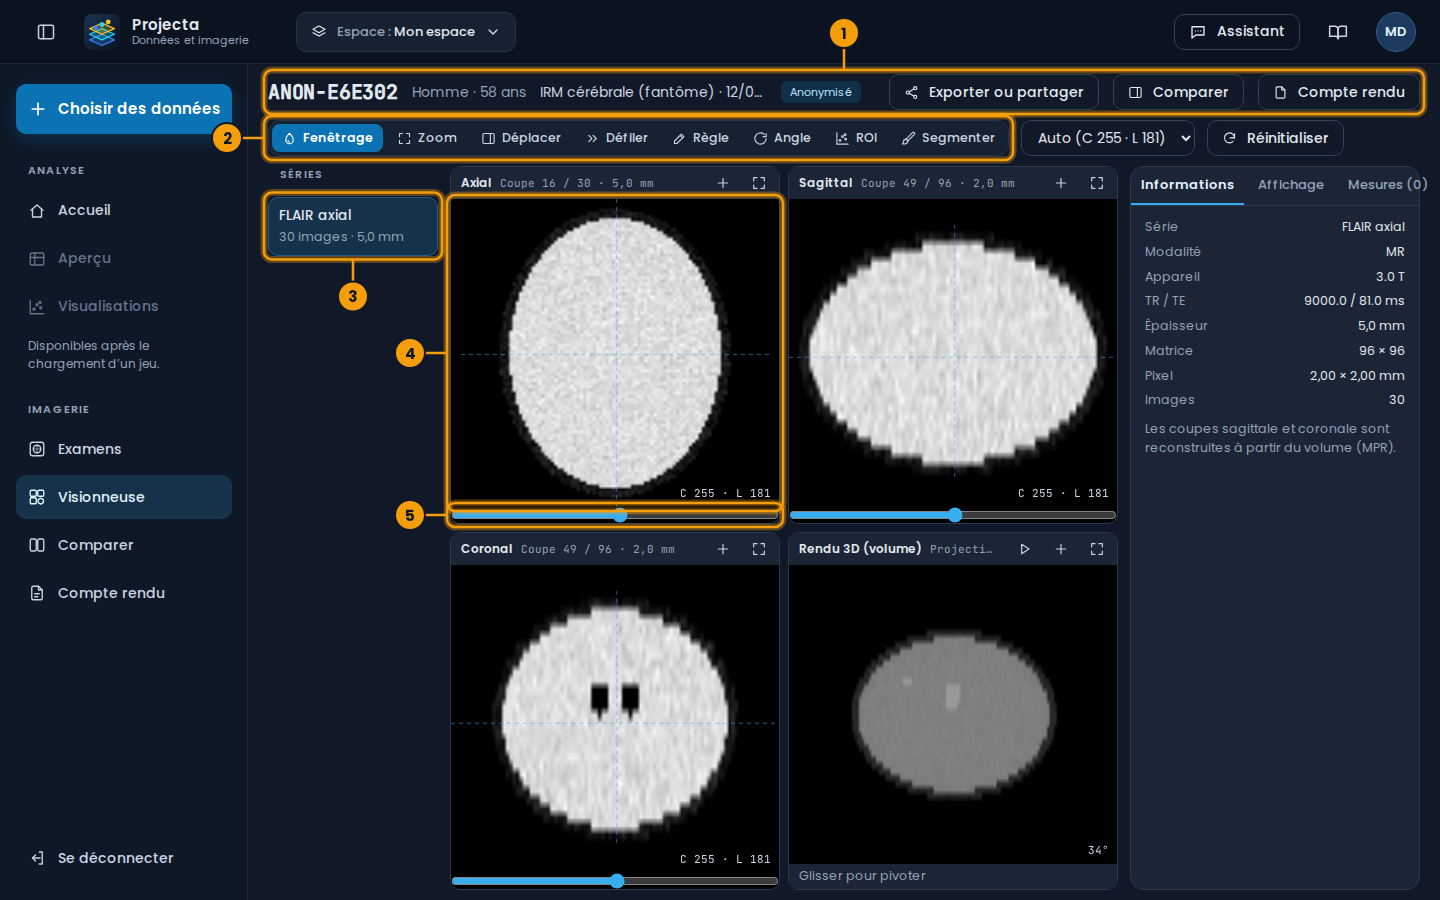Select the Déplacer pan tool
This screenshot has width=1440, height=900.
point(521,138)
